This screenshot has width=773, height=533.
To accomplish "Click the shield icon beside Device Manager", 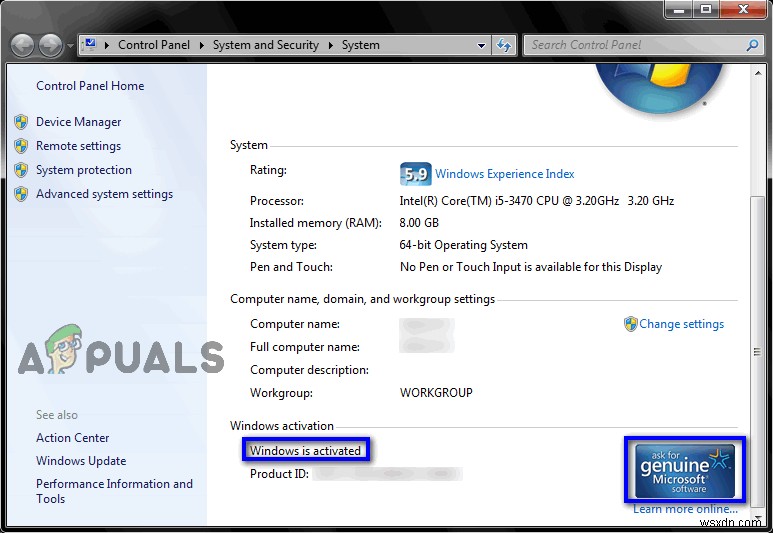I will click(21, 122).
